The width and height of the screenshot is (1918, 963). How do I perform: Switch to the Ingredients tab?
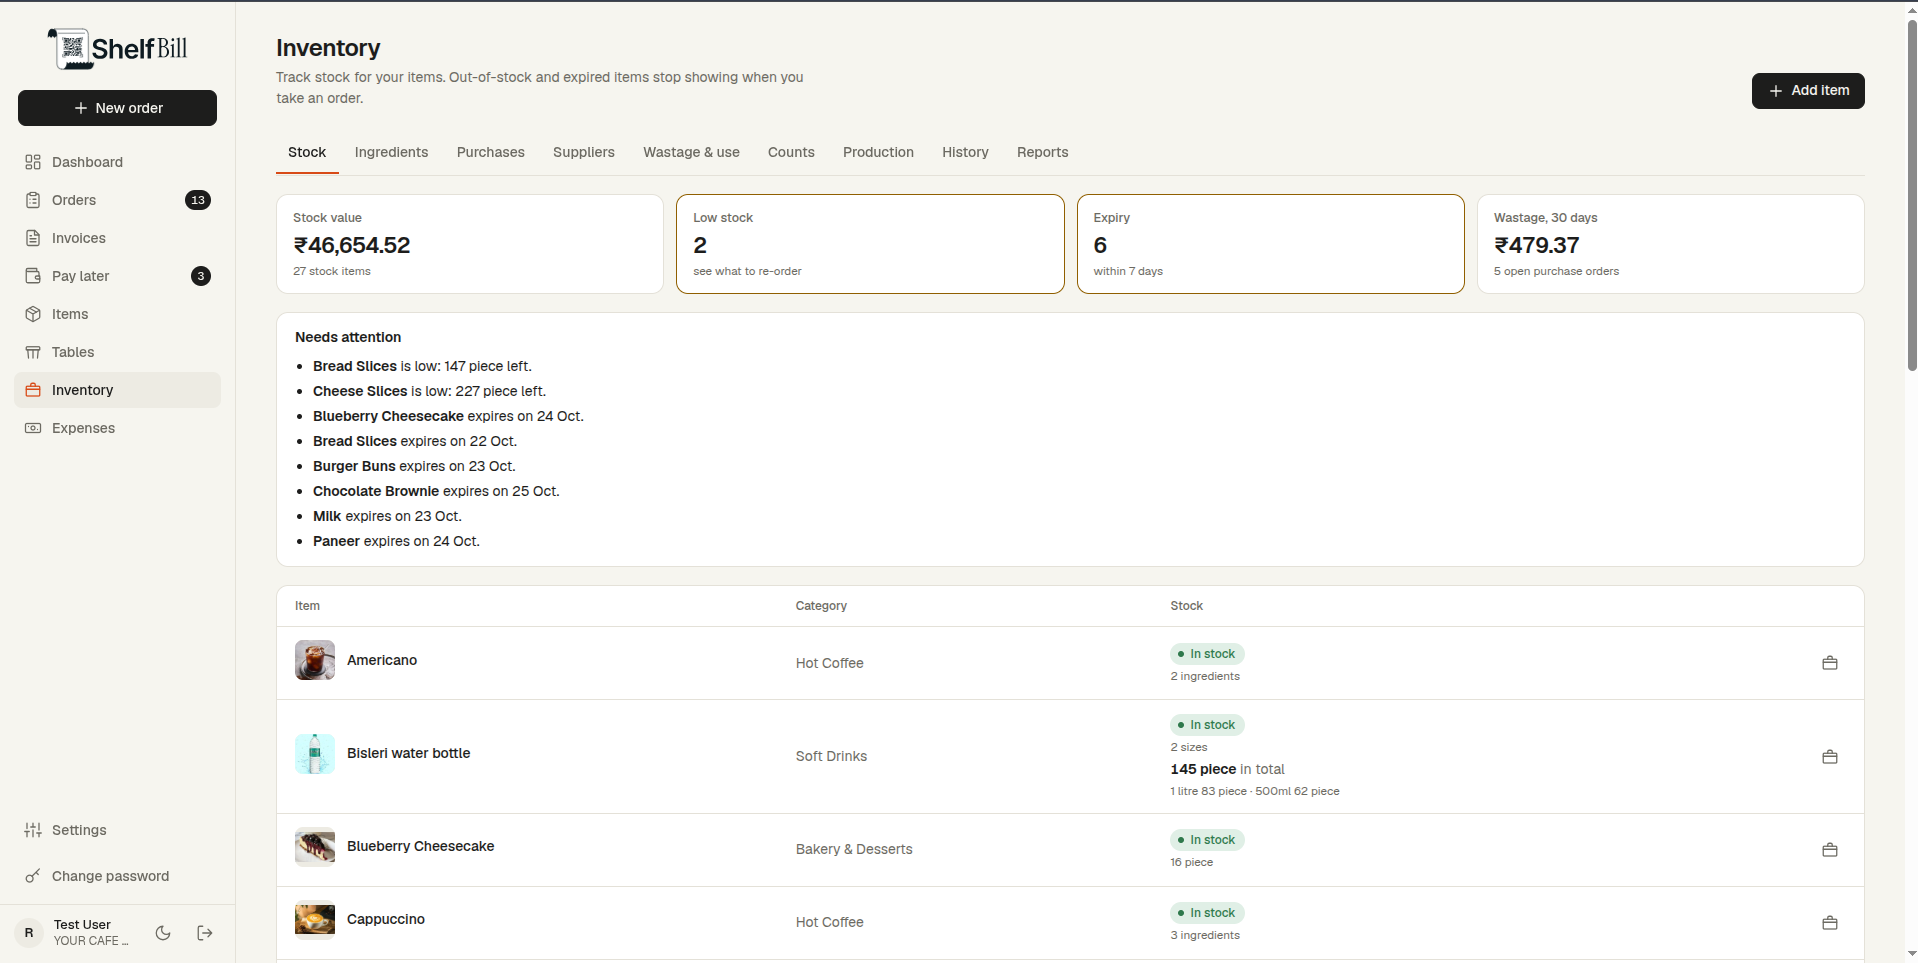(391, 152)
